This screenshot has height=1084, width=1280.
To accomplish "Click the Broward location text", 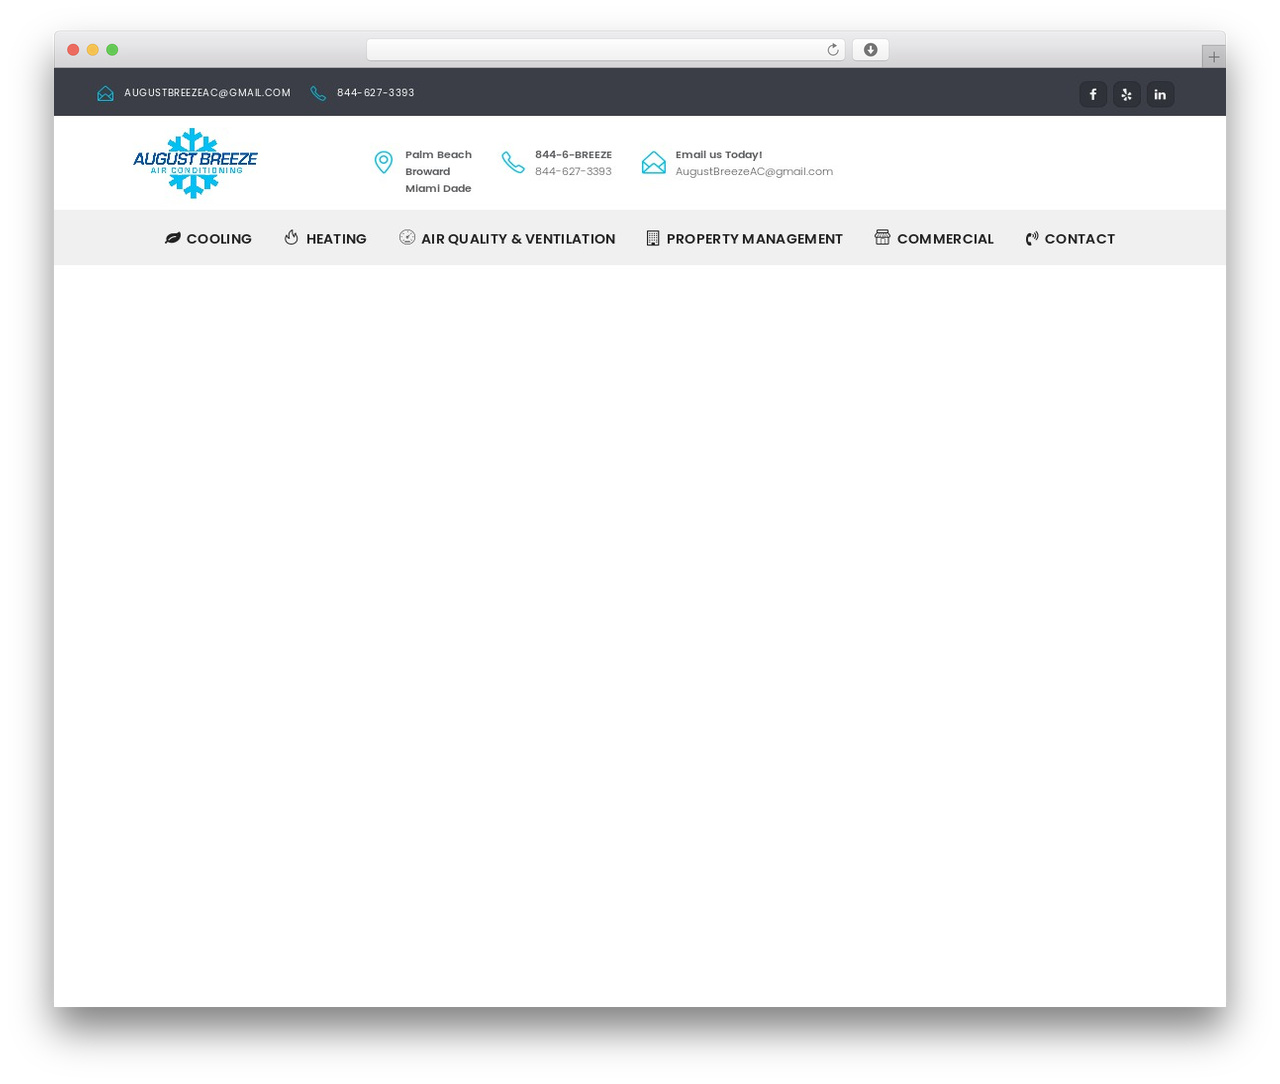I will (x=428, y=171).
